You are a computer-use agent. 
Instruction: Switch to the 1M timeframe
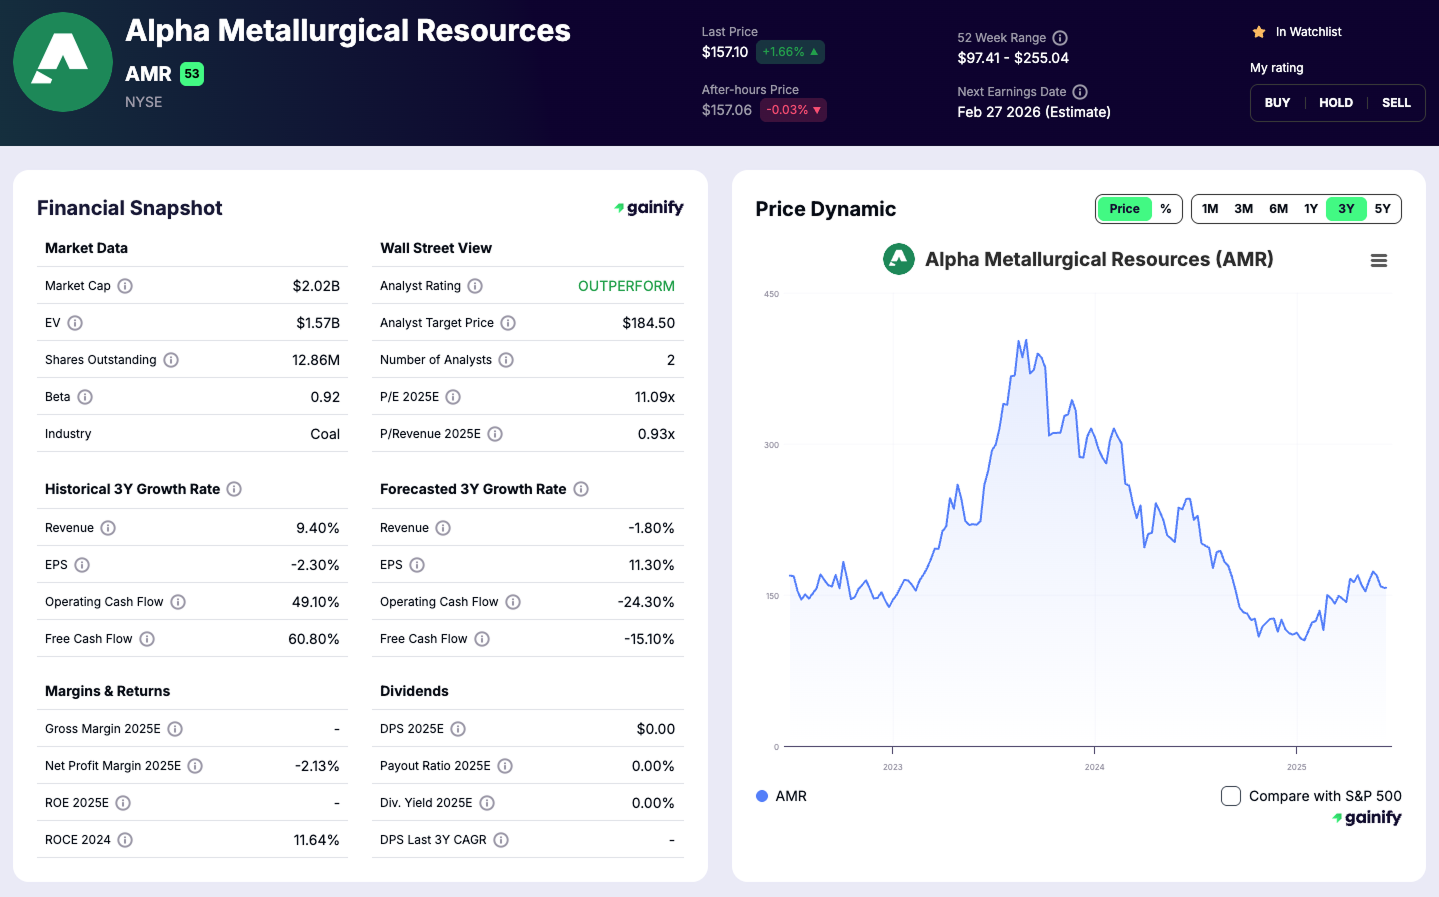pos(1210,209)
